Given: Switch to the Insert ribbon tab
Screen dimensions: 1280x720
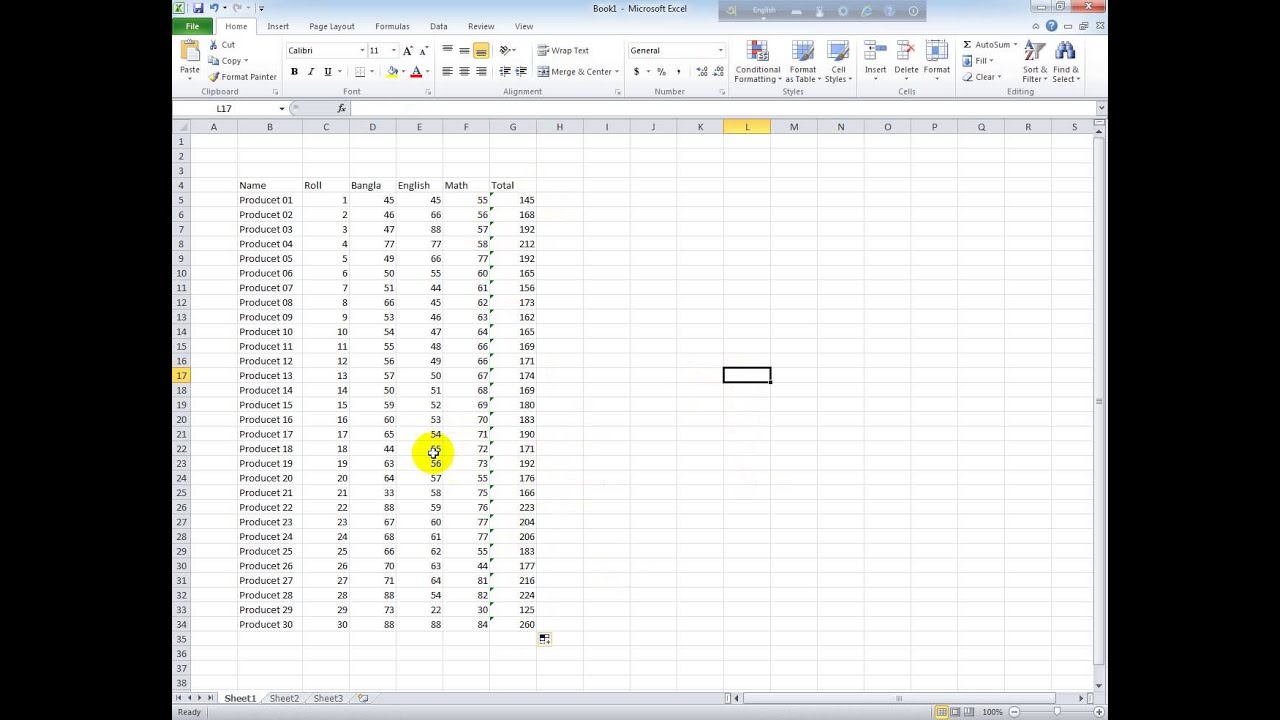Looking at the screenshot, I should point(278,26).
